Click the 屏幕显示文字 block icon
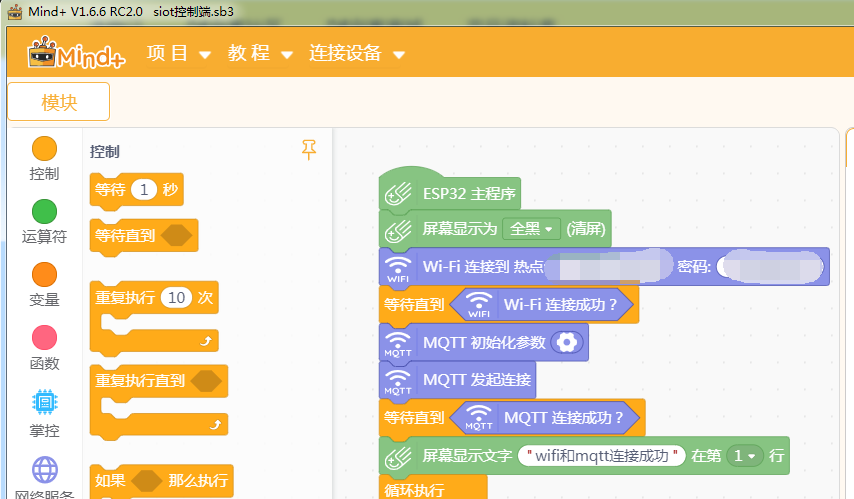This screenshot has width=854, height=499. (398, 457)
